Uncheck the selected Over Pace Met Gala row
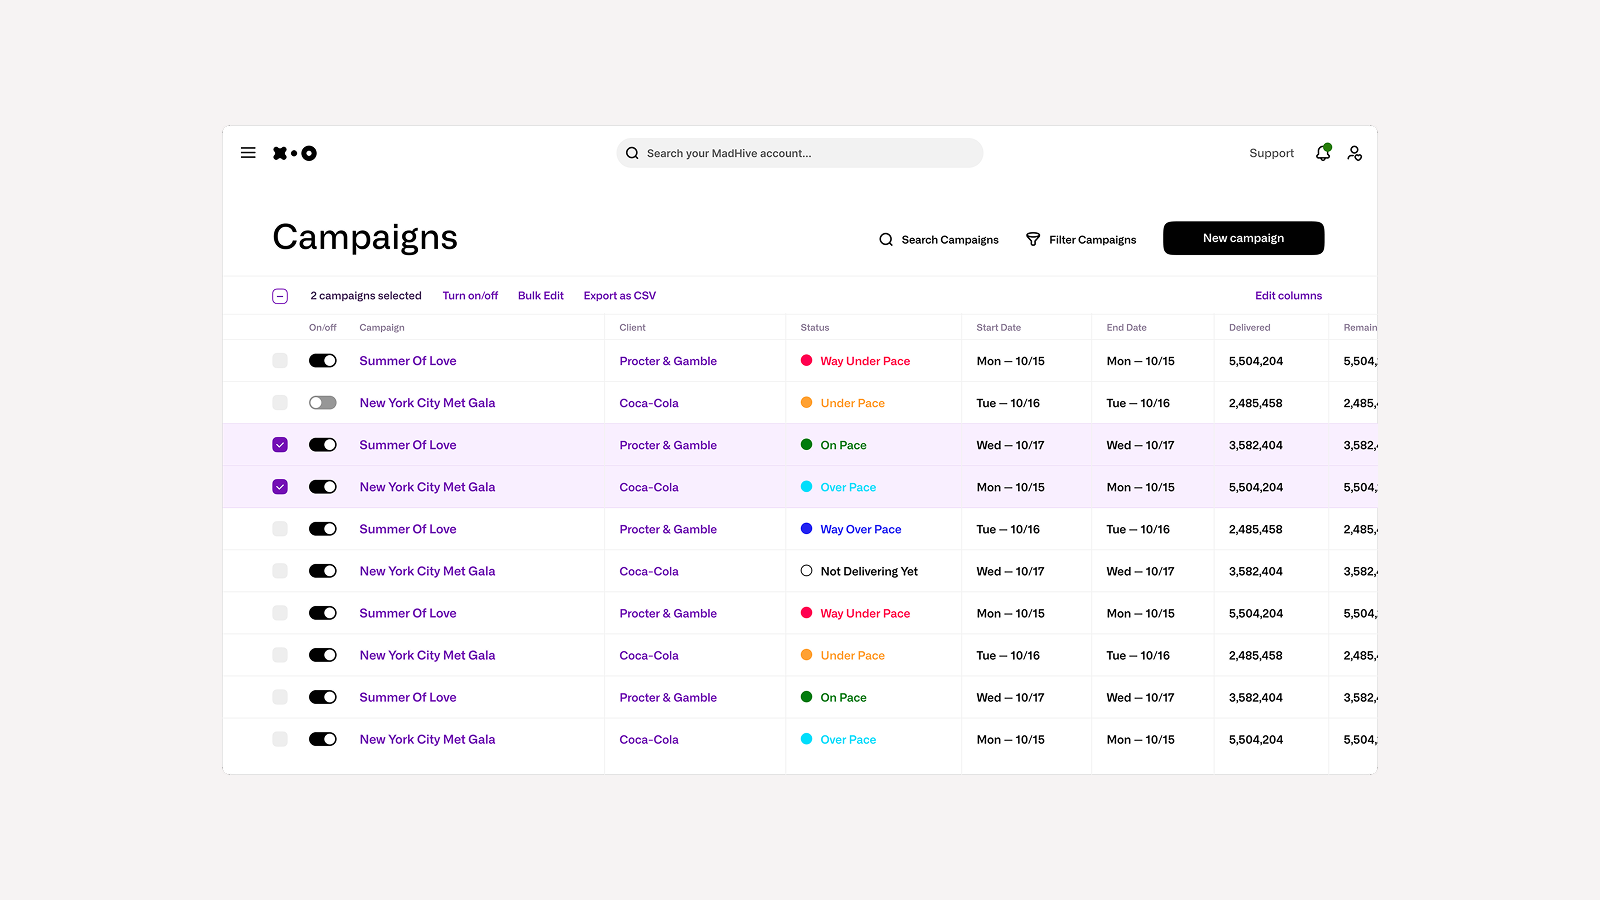The image size is (1600, 900). pyautogui.click(x=280, y=487)
